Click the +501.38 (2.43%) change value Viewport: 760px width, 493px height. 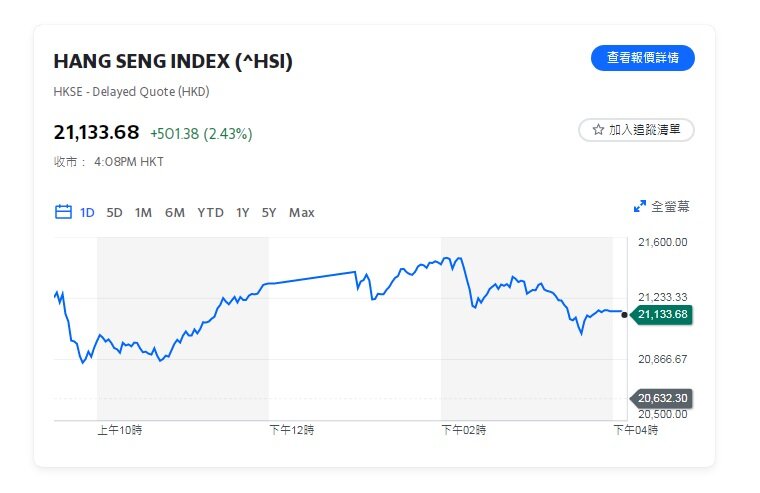coord(201,133)
